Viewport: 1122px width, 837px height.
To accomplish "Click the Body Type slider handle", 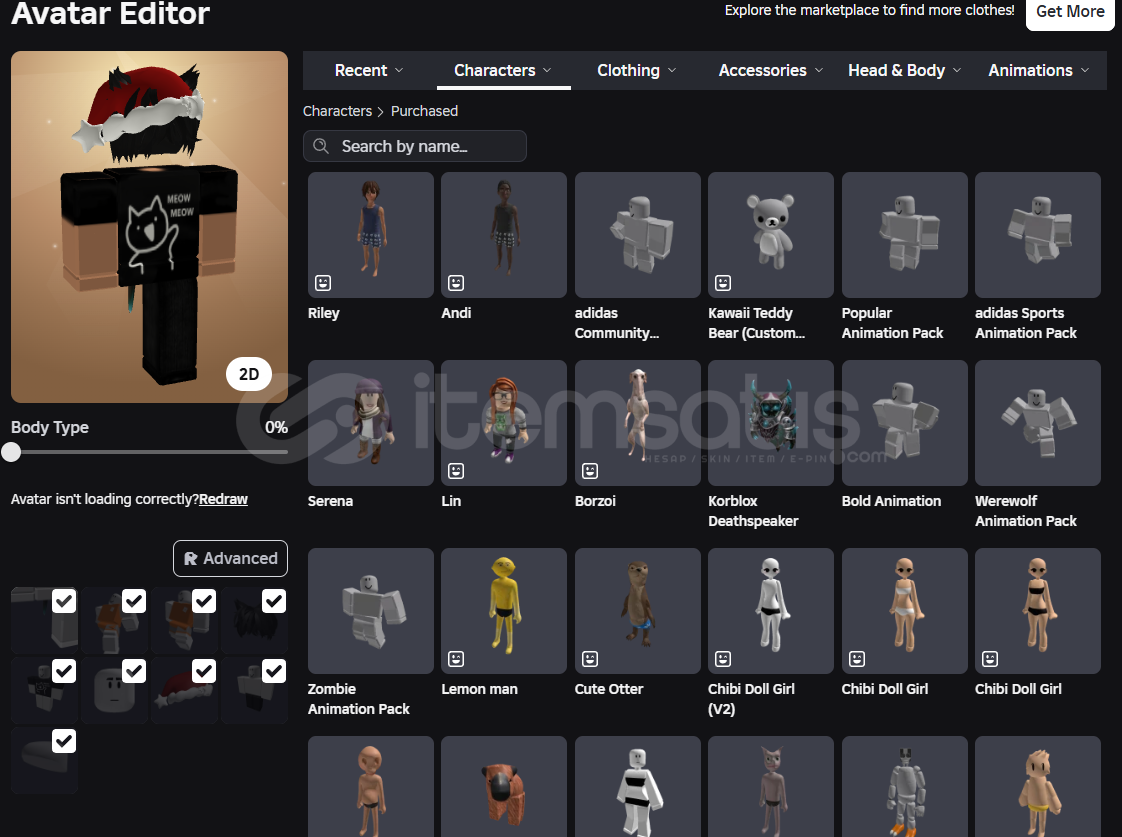I will click(x=11, y=452).
